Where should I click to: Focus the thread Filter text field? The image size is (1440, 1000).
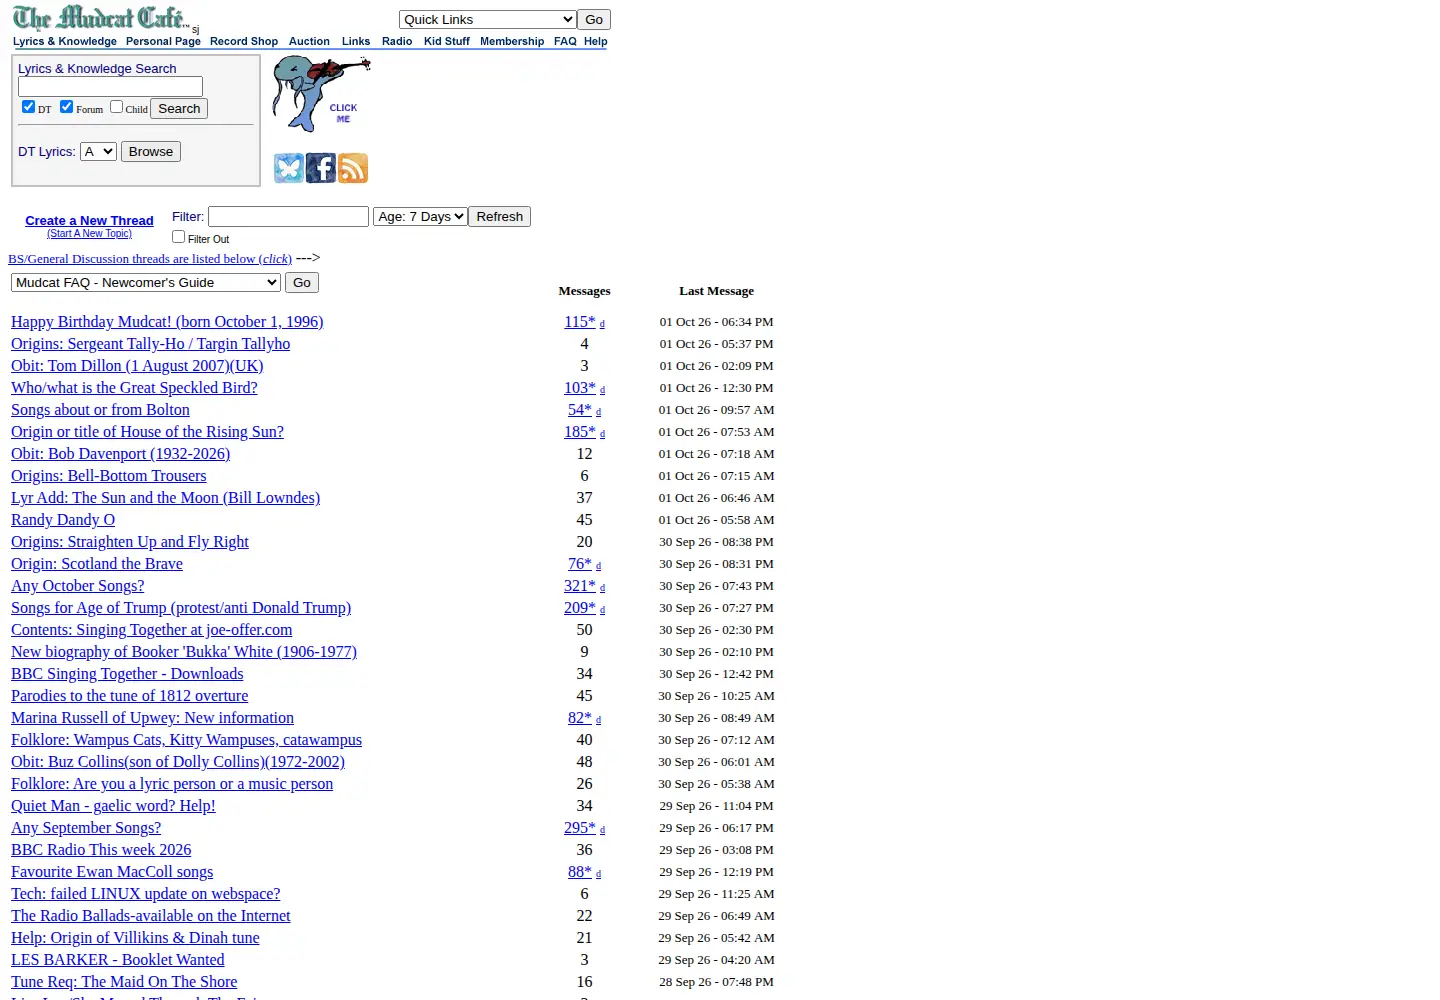pyautogui.click(x=288, y=217)
